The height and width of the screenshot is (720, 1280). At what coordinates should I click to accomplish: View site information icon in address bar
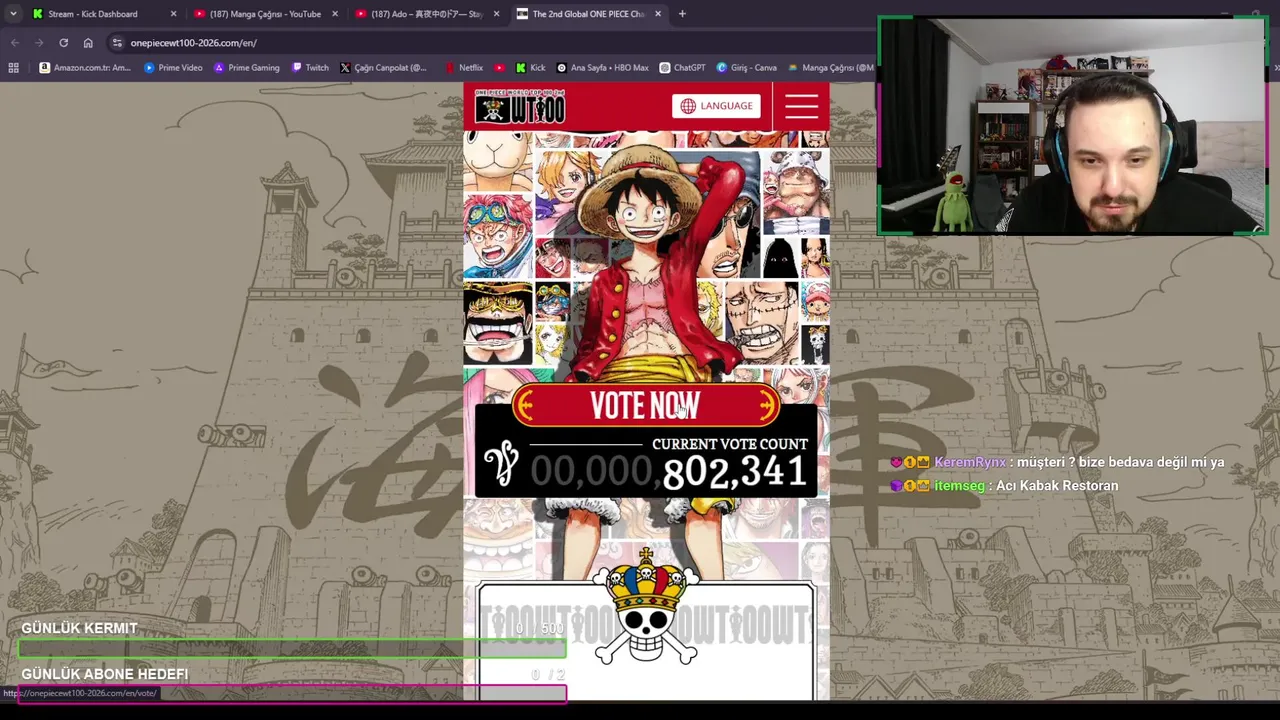(117, 43)
